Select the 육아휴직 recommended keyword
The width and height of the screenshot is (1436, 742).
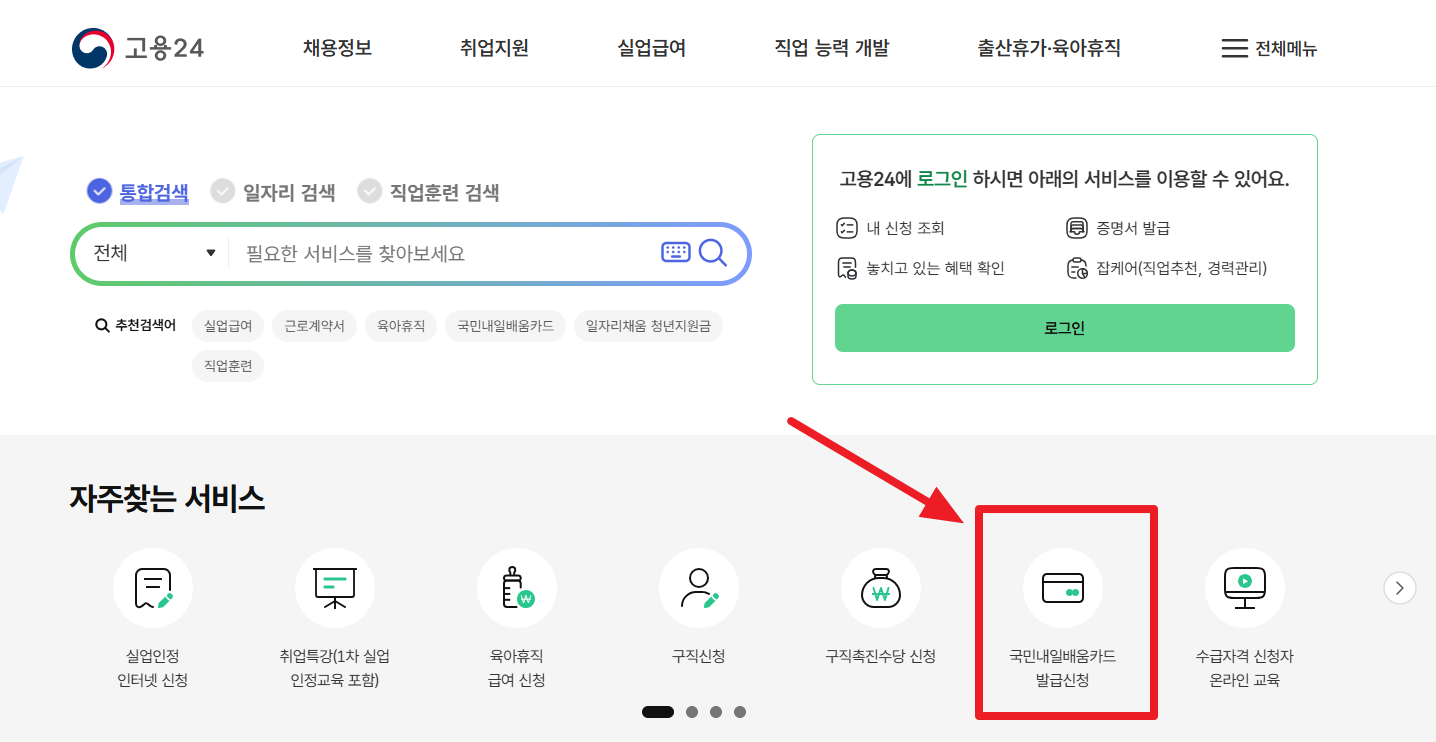coord(401,326)
